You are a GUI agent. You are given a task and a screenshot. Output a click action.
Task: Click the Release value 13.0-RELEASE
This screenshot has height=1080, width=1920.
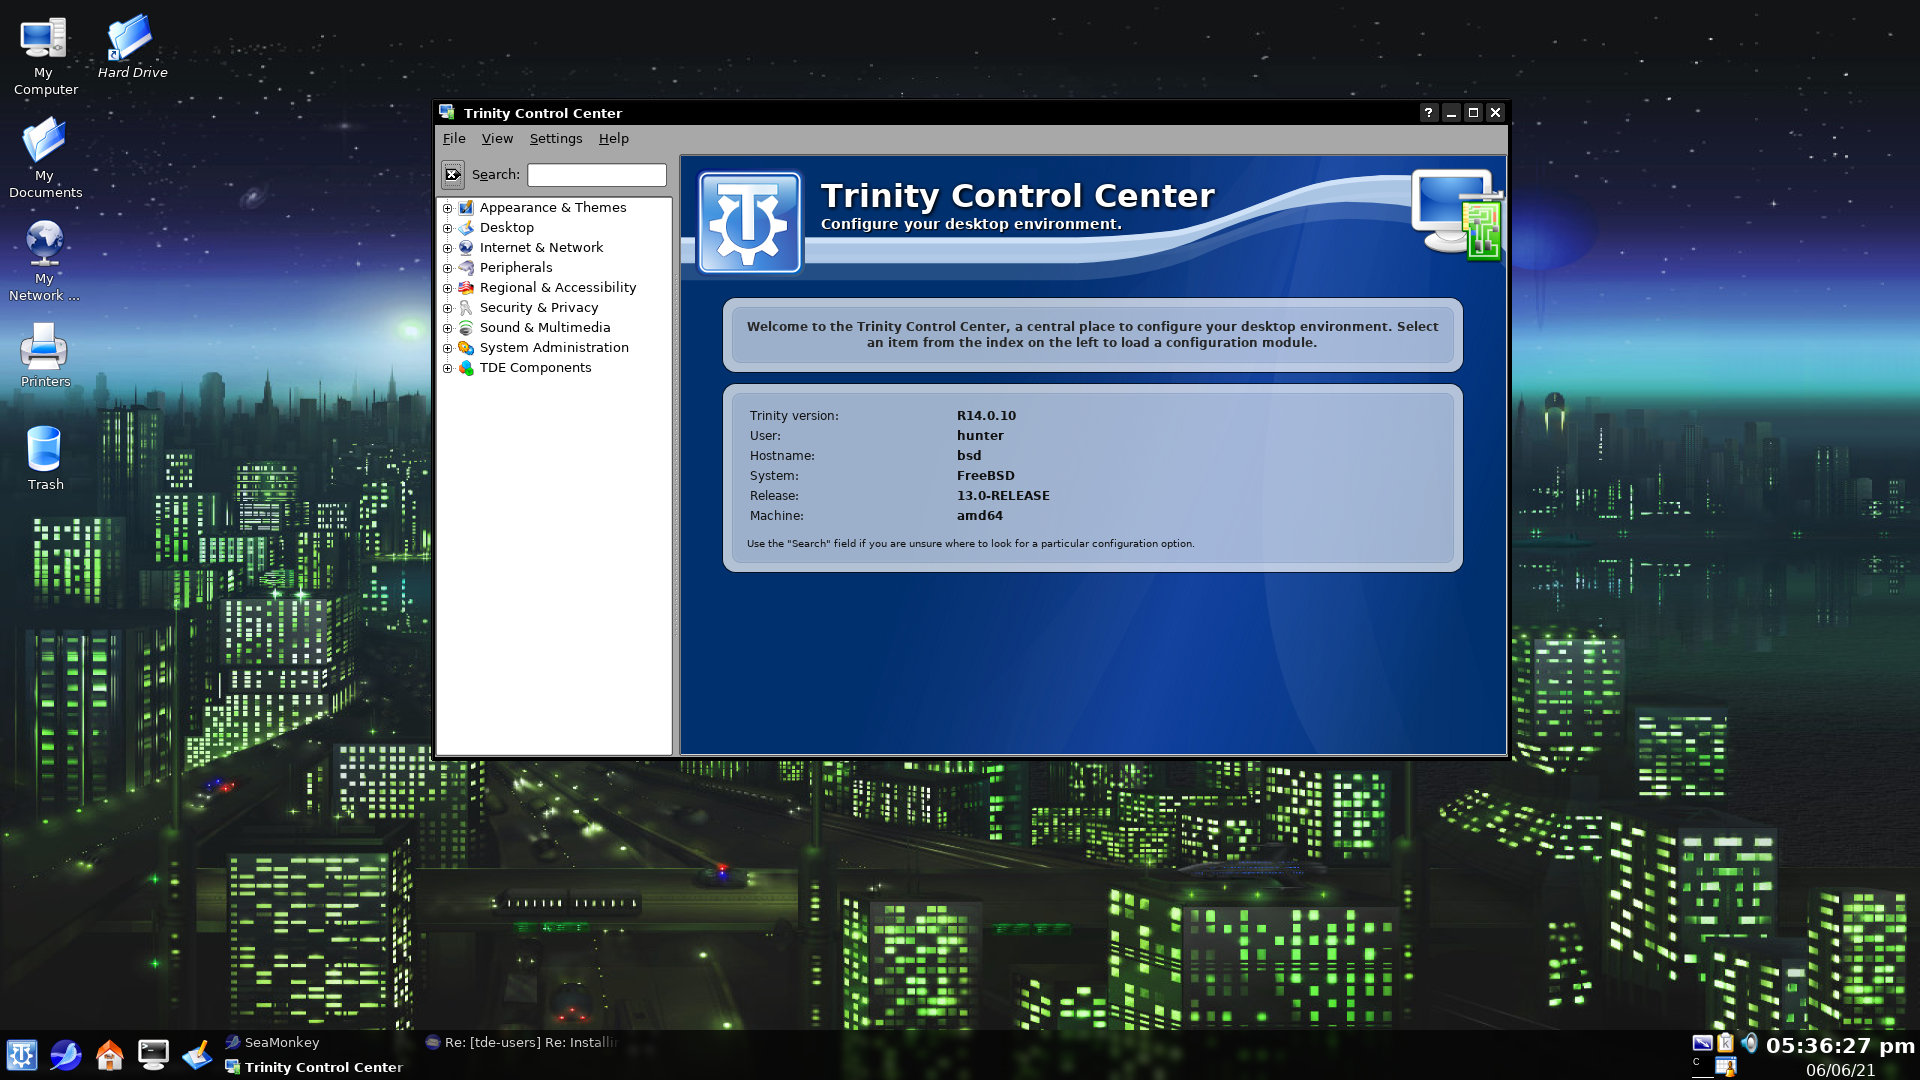[1003, 496]
